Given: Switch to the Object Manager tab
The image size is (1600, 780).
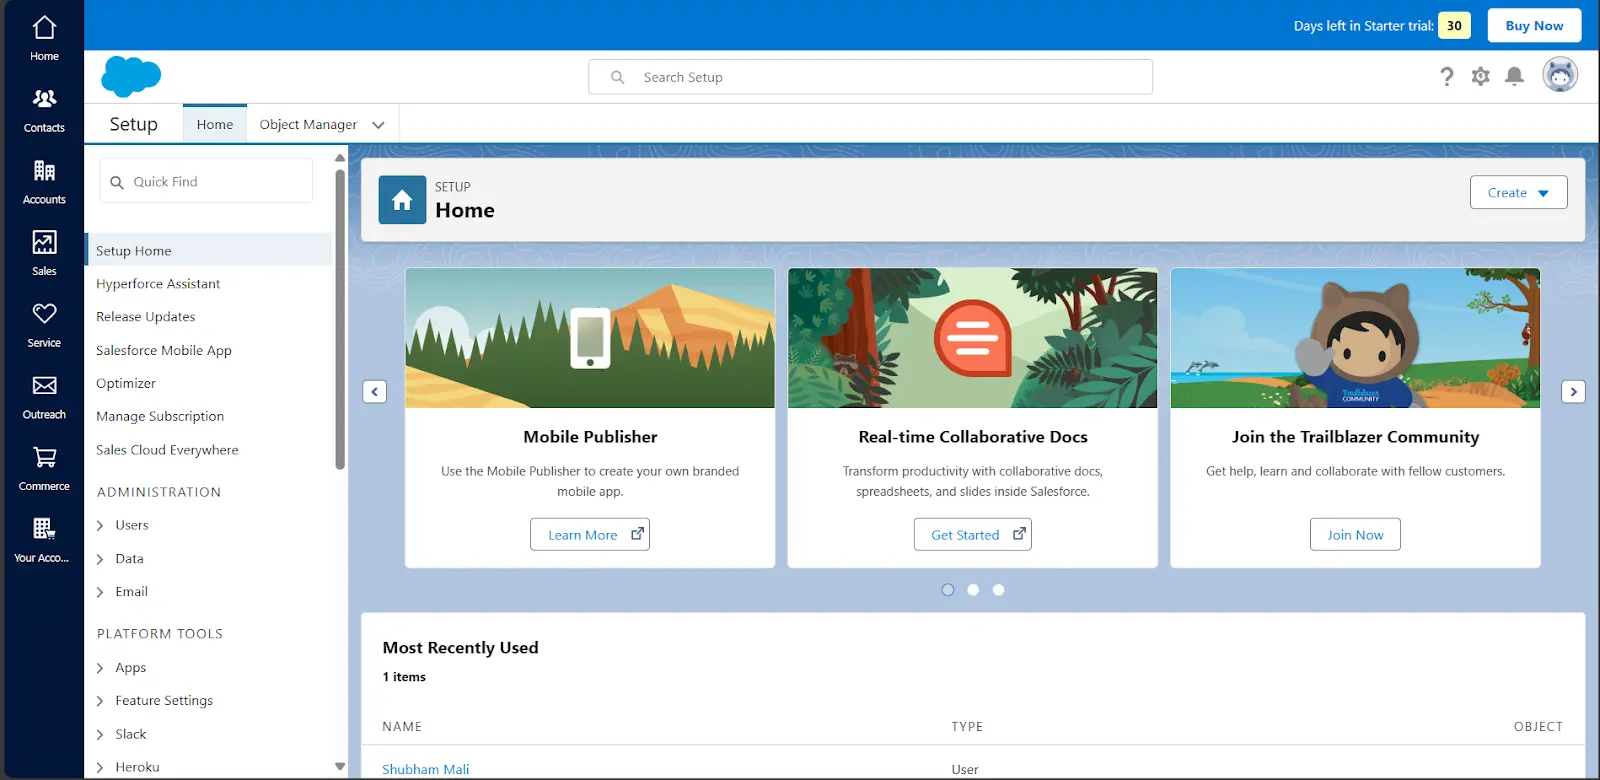Looking at the screenshot, I should (x=308, y=124).
